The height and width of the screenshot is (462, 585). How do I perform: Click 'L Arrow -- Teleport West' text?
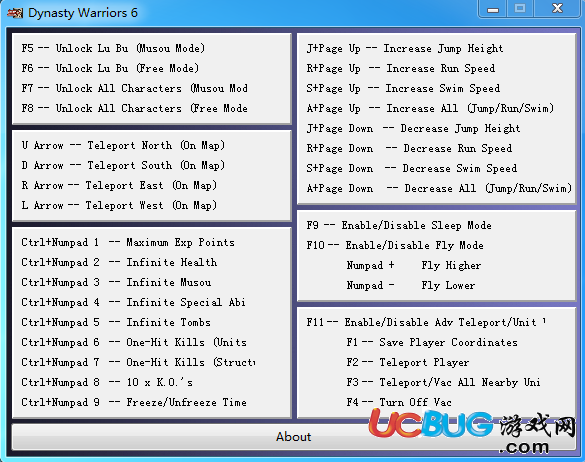tap(119, 206)
